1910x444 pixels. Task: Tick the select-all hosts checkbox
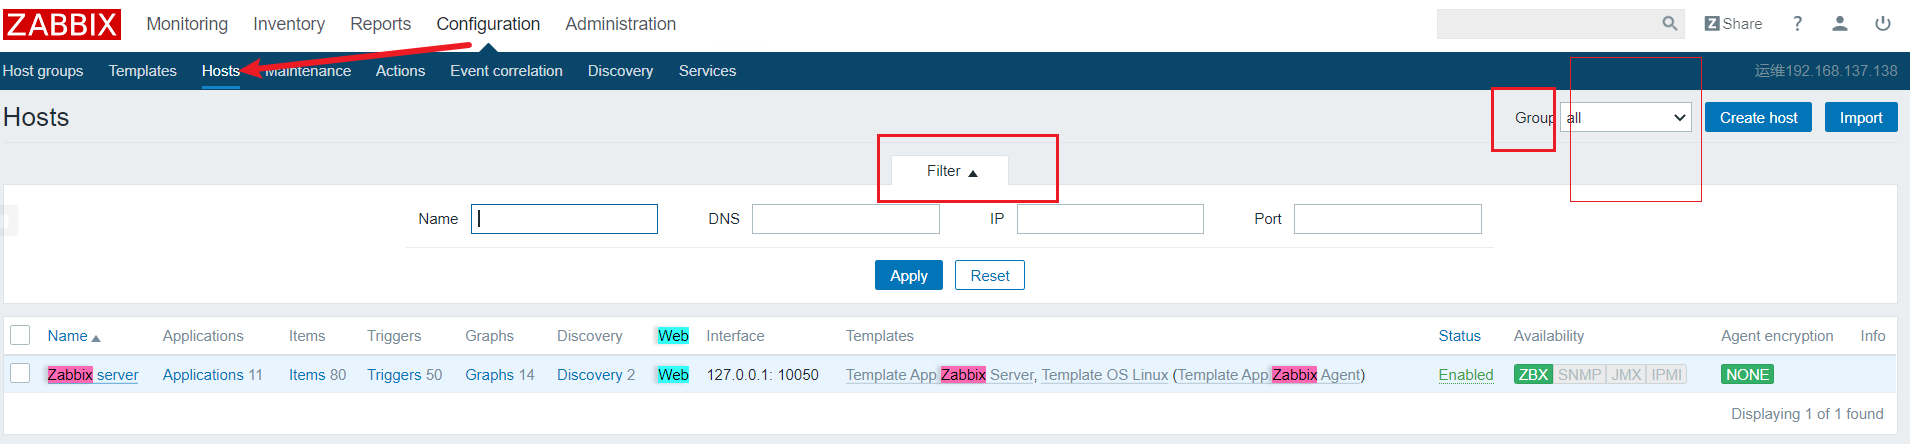(x=20, y=335)
